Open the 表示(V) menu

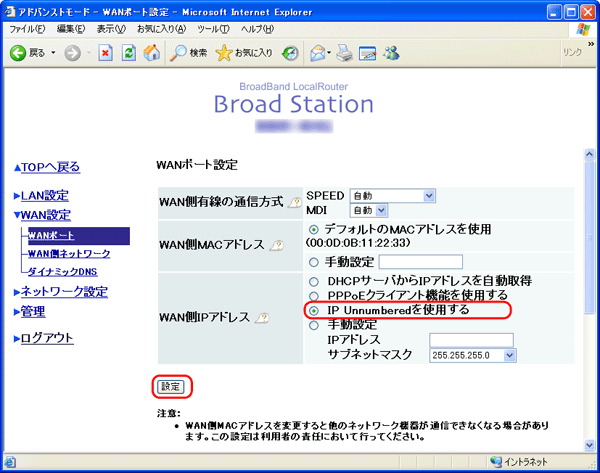tap(111, 29)
